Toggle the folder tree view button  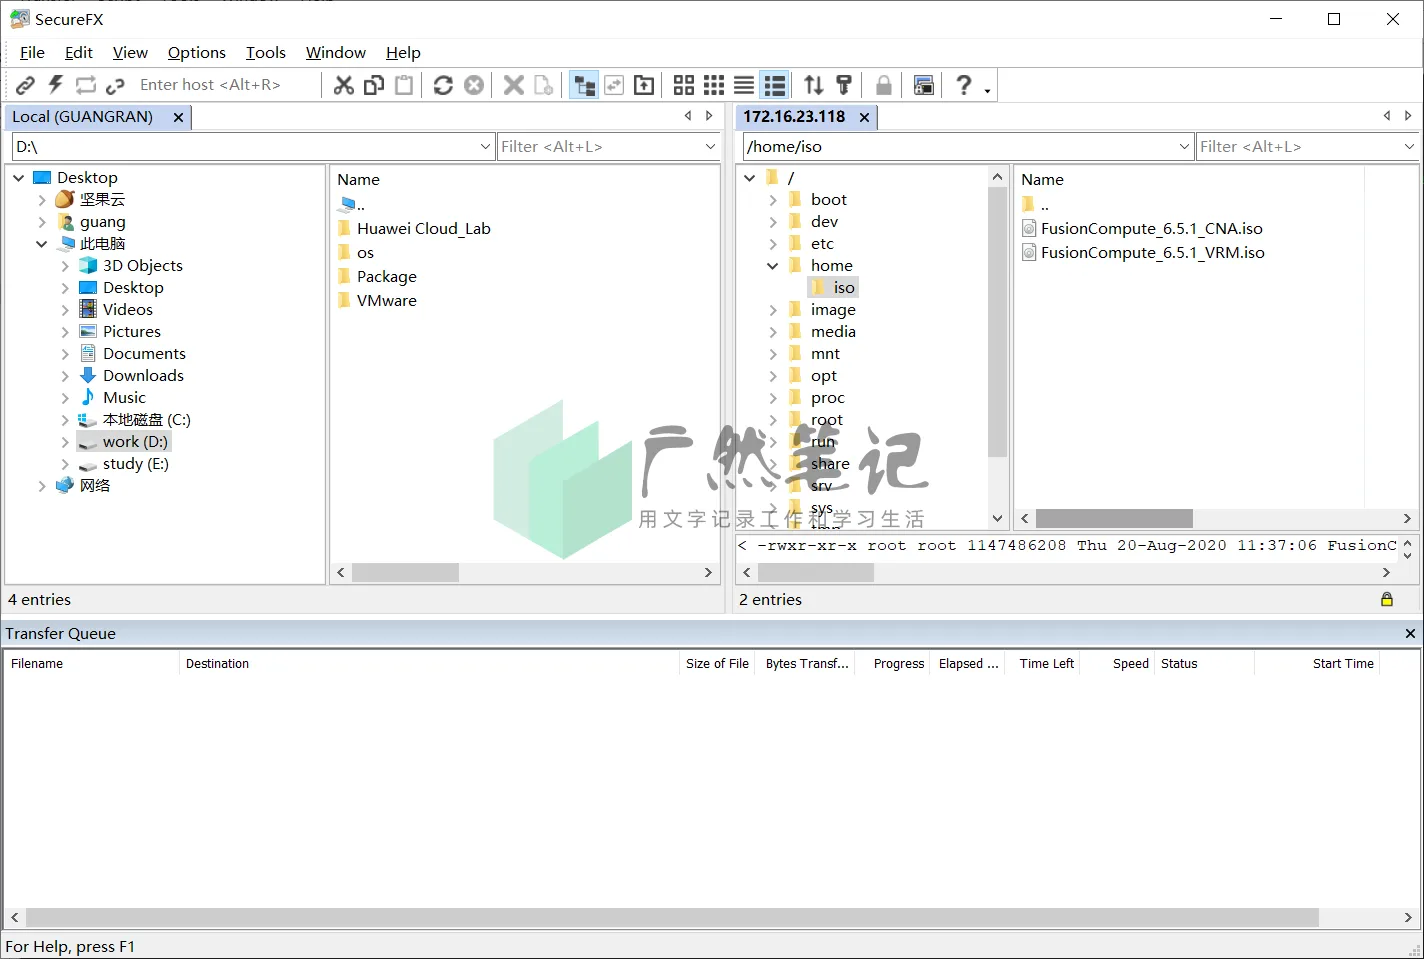point(584,85)
